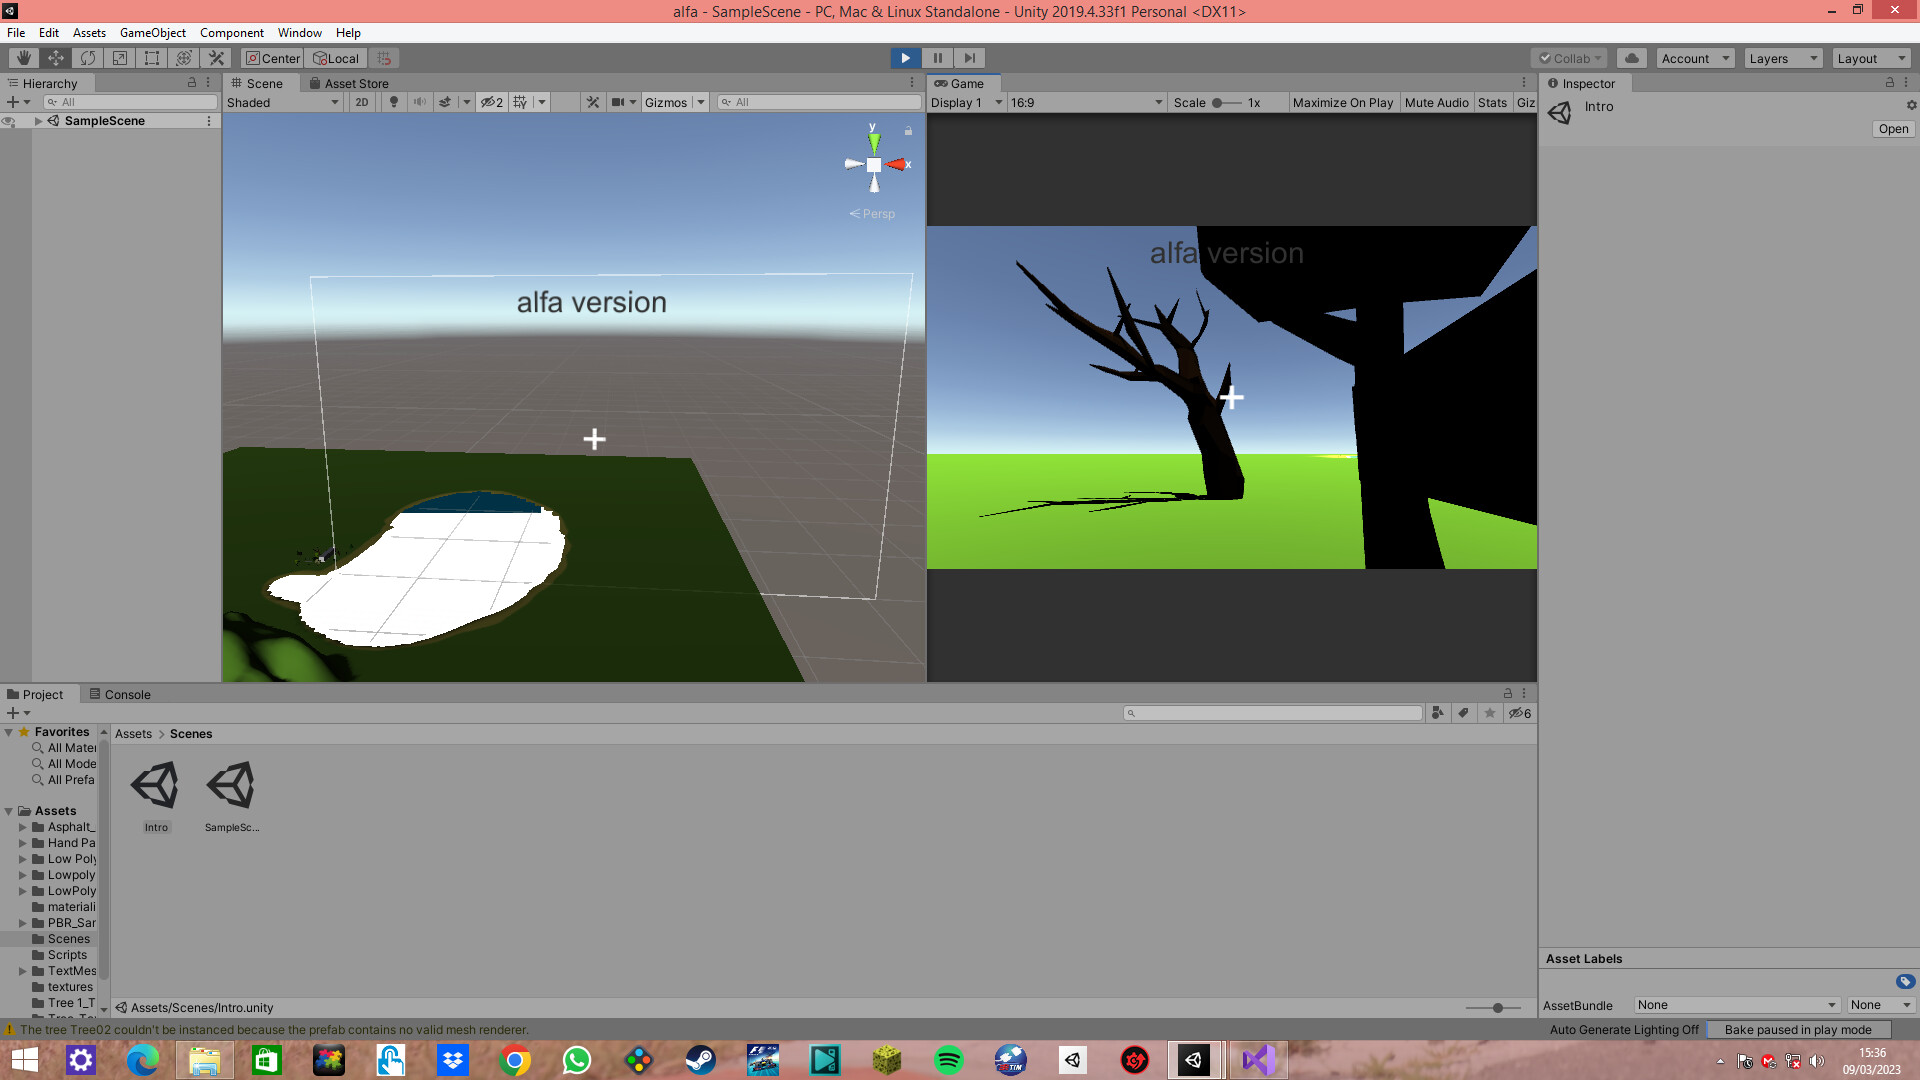Screen dimensions: 1920x1080
Task: Open the Layers dropdown
Action: point(1783,58)
